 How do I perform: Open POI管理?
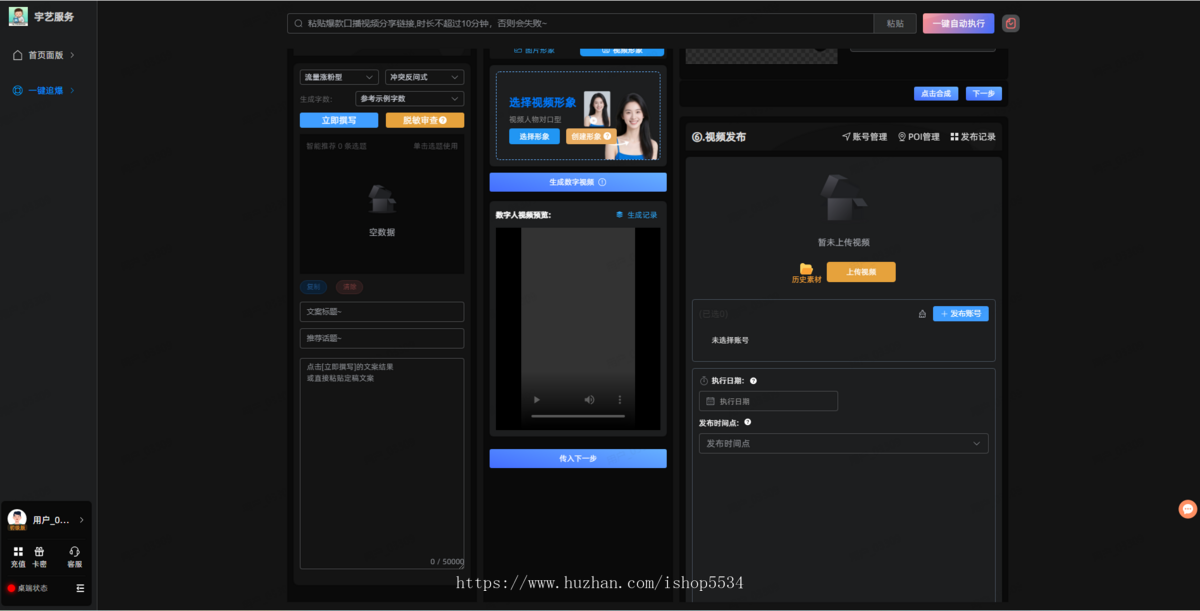point(918,137)
